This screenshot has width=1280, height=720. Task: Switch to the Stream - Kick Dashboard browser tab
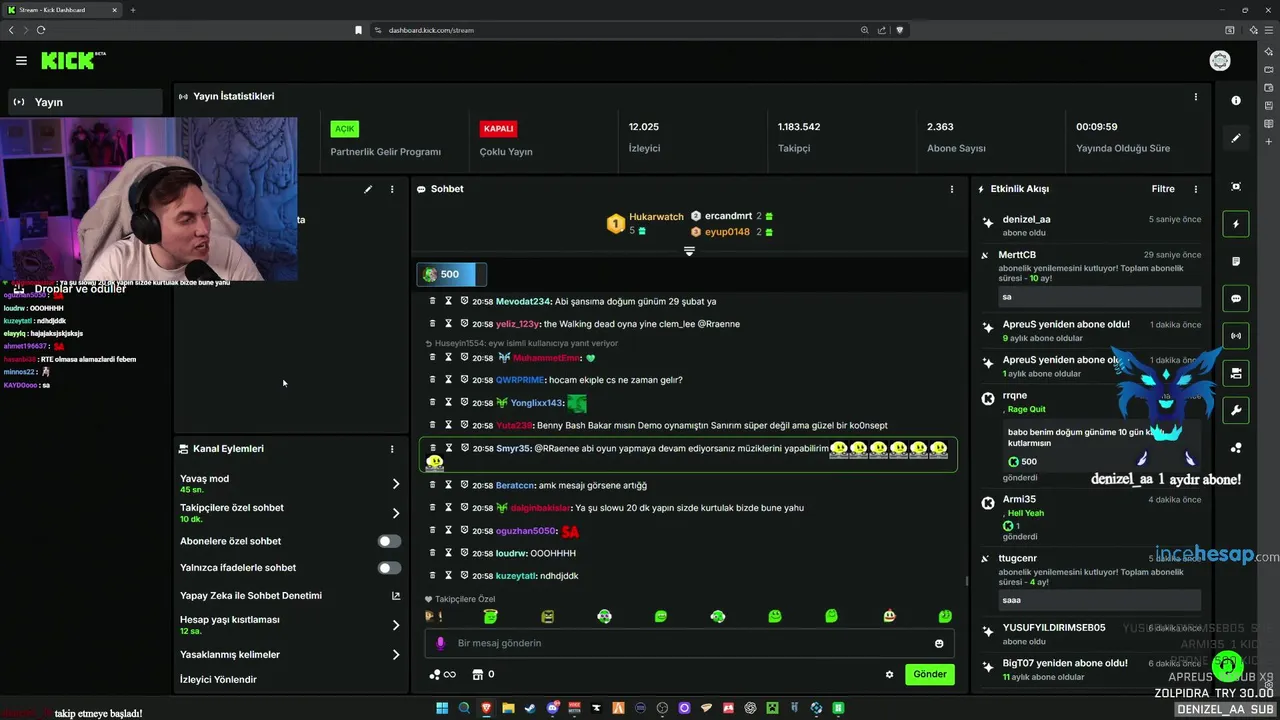tap(63, 10)
